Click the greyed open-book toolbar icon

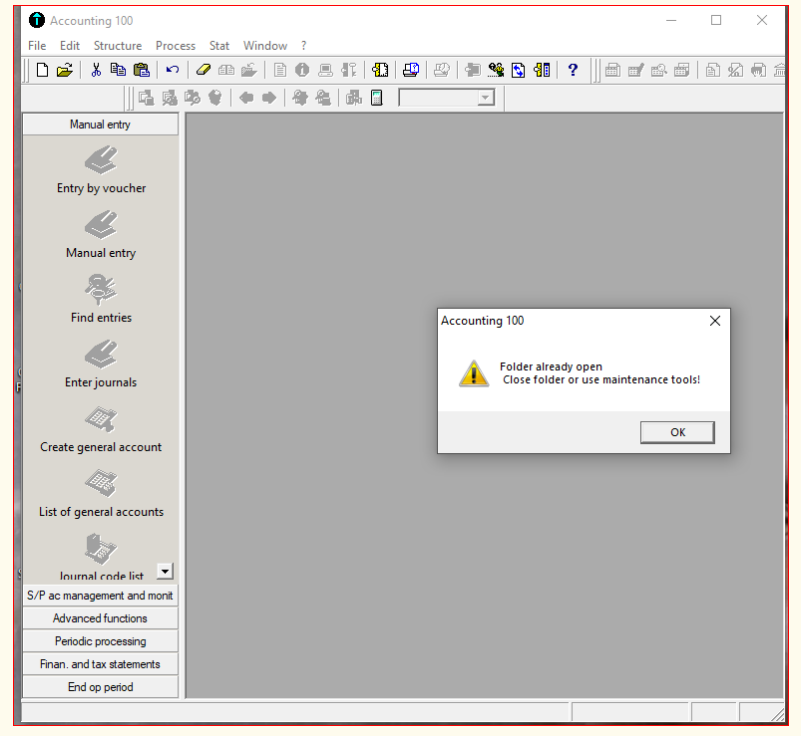tap(226, 70)
